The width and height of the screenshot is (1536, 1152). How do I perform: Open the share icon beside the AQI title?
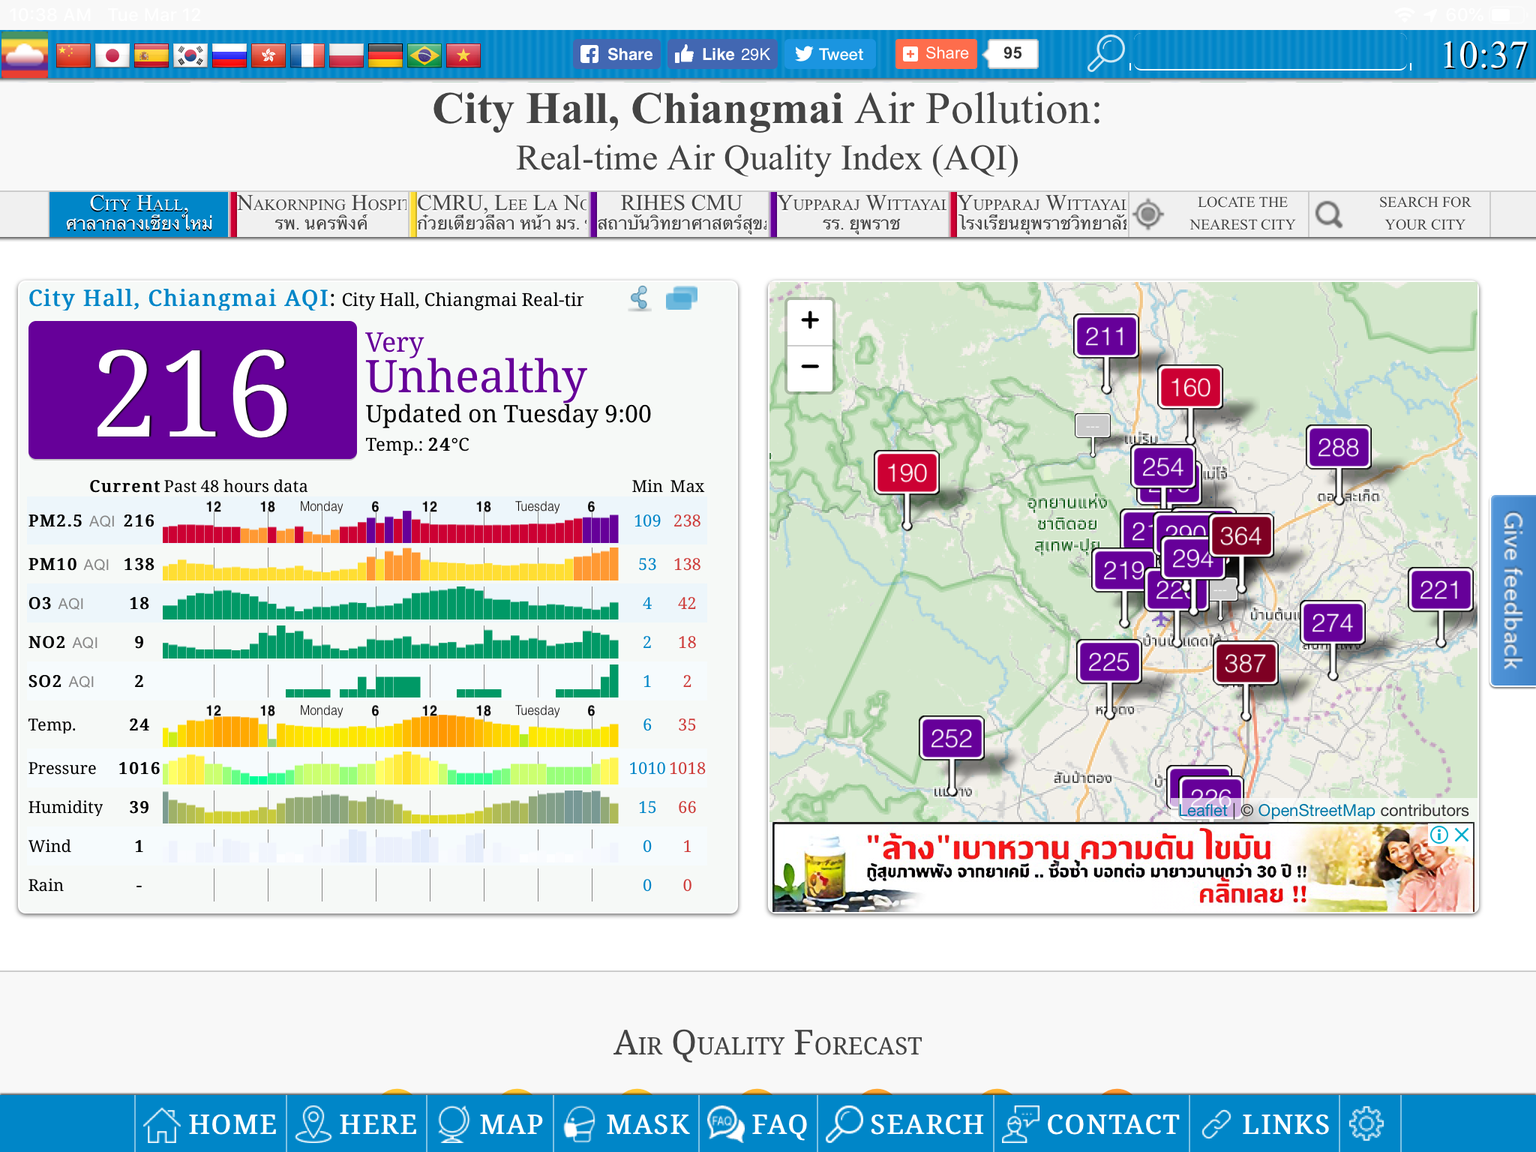click(640, 298)
